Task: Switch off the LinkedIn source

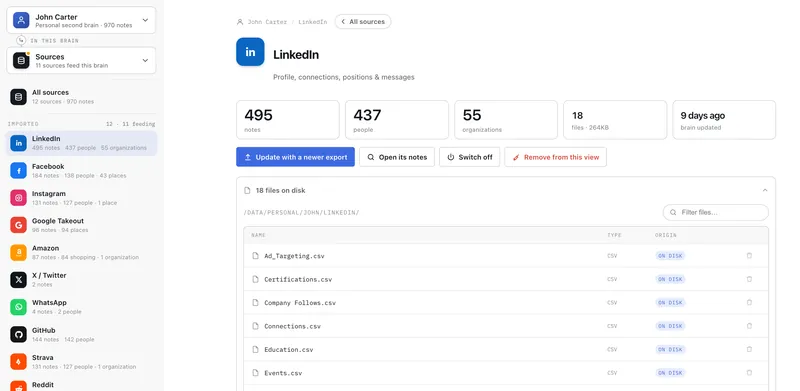Action: 469,157
